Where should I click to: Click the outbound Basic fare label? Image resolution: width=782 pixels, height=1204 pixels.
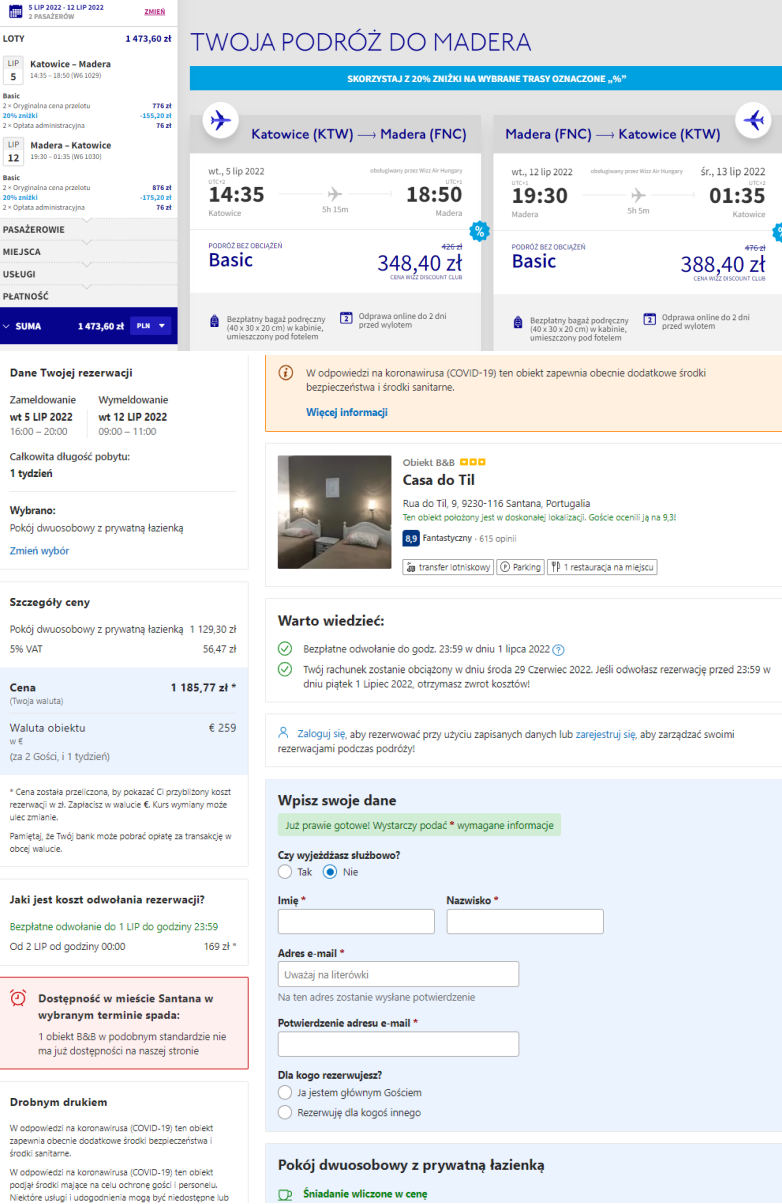pyautogui.click(x=231, y=260)
